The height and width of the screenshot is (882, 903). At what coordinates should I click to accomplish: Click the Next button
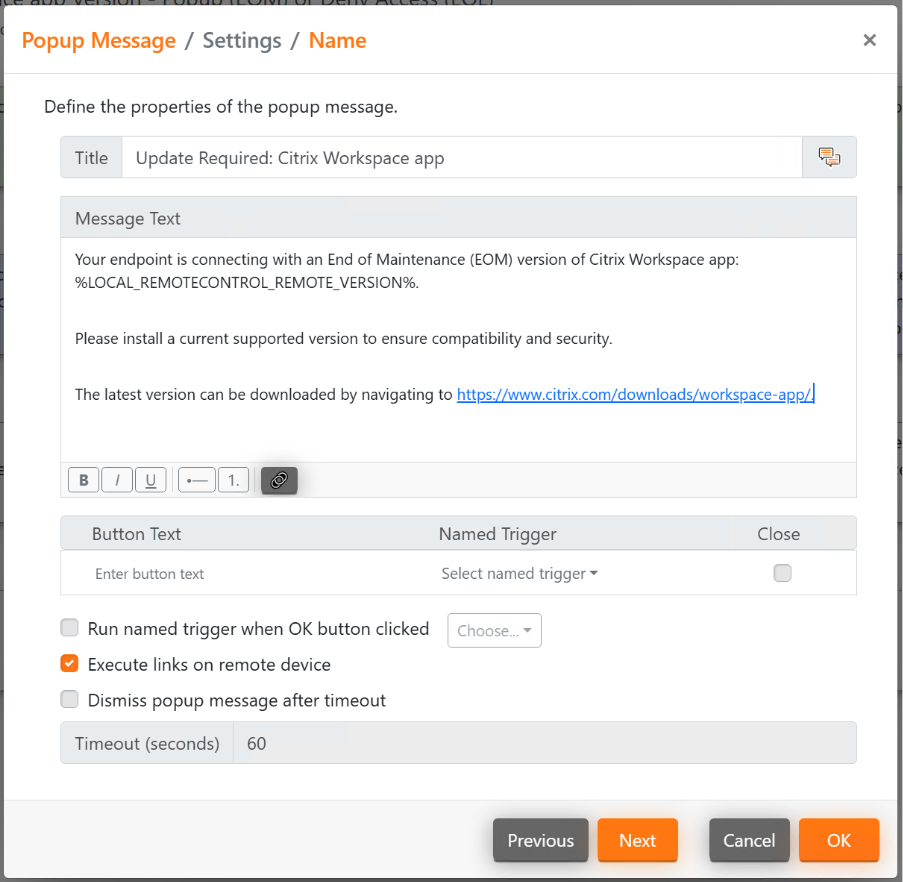(x=638, y=840)
